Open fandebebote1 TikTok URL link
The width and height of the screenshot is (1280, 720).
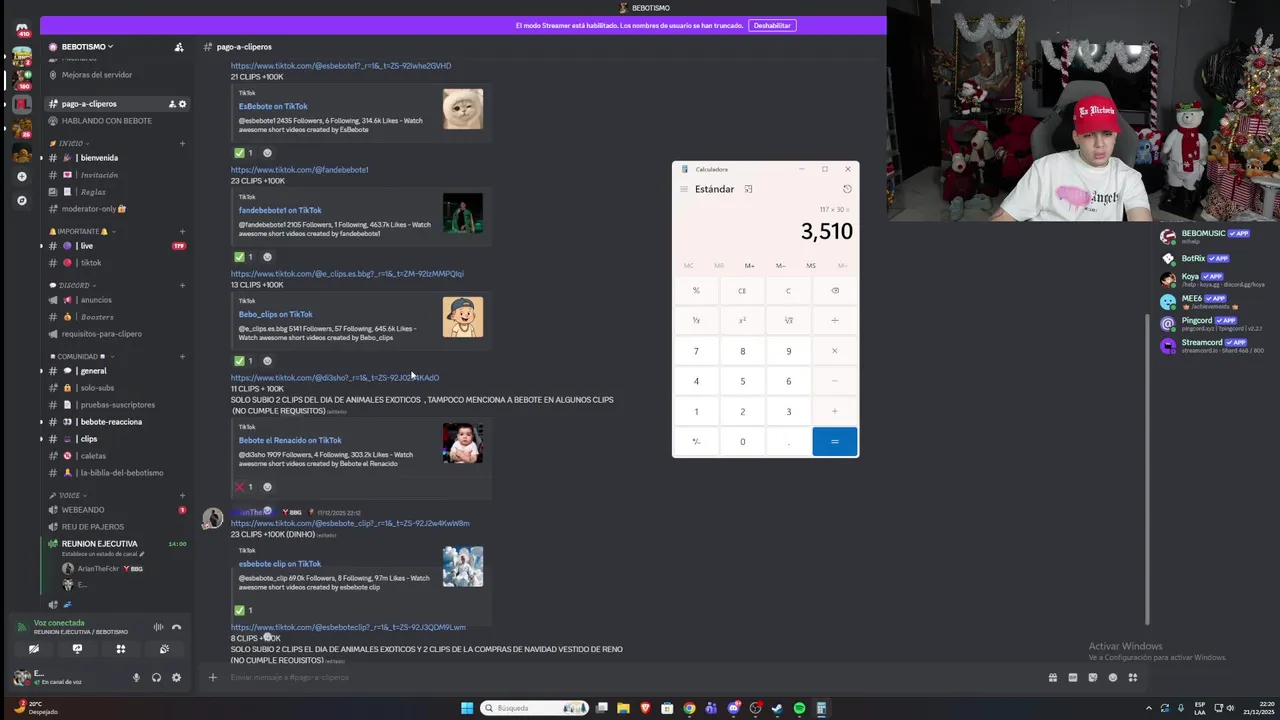pos(300,170)
